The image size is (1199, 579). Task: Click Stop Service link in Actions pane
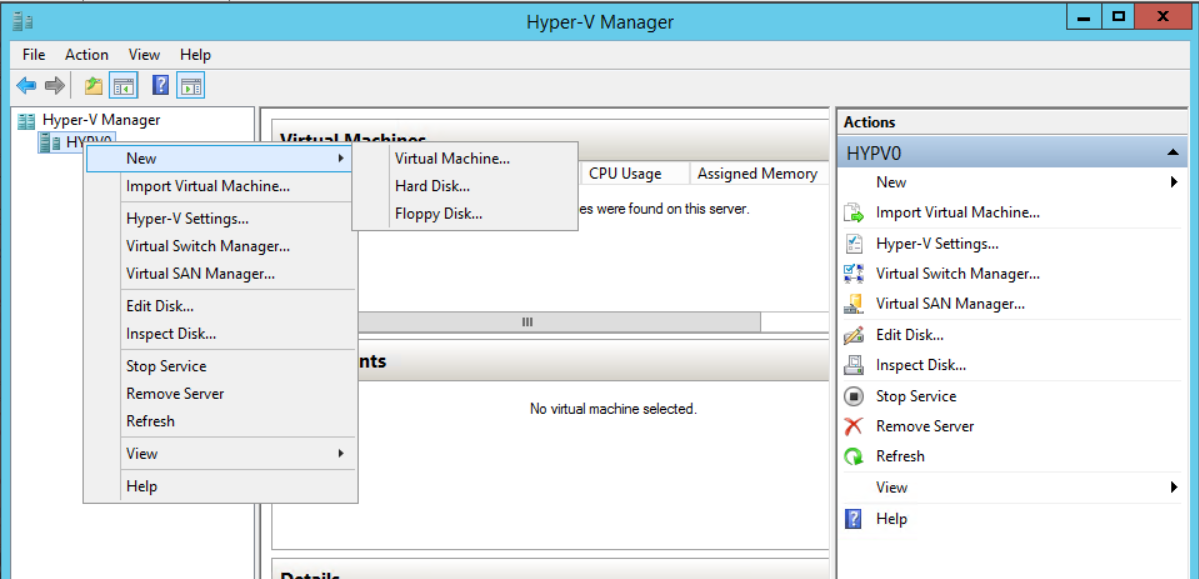coord(916,396)
